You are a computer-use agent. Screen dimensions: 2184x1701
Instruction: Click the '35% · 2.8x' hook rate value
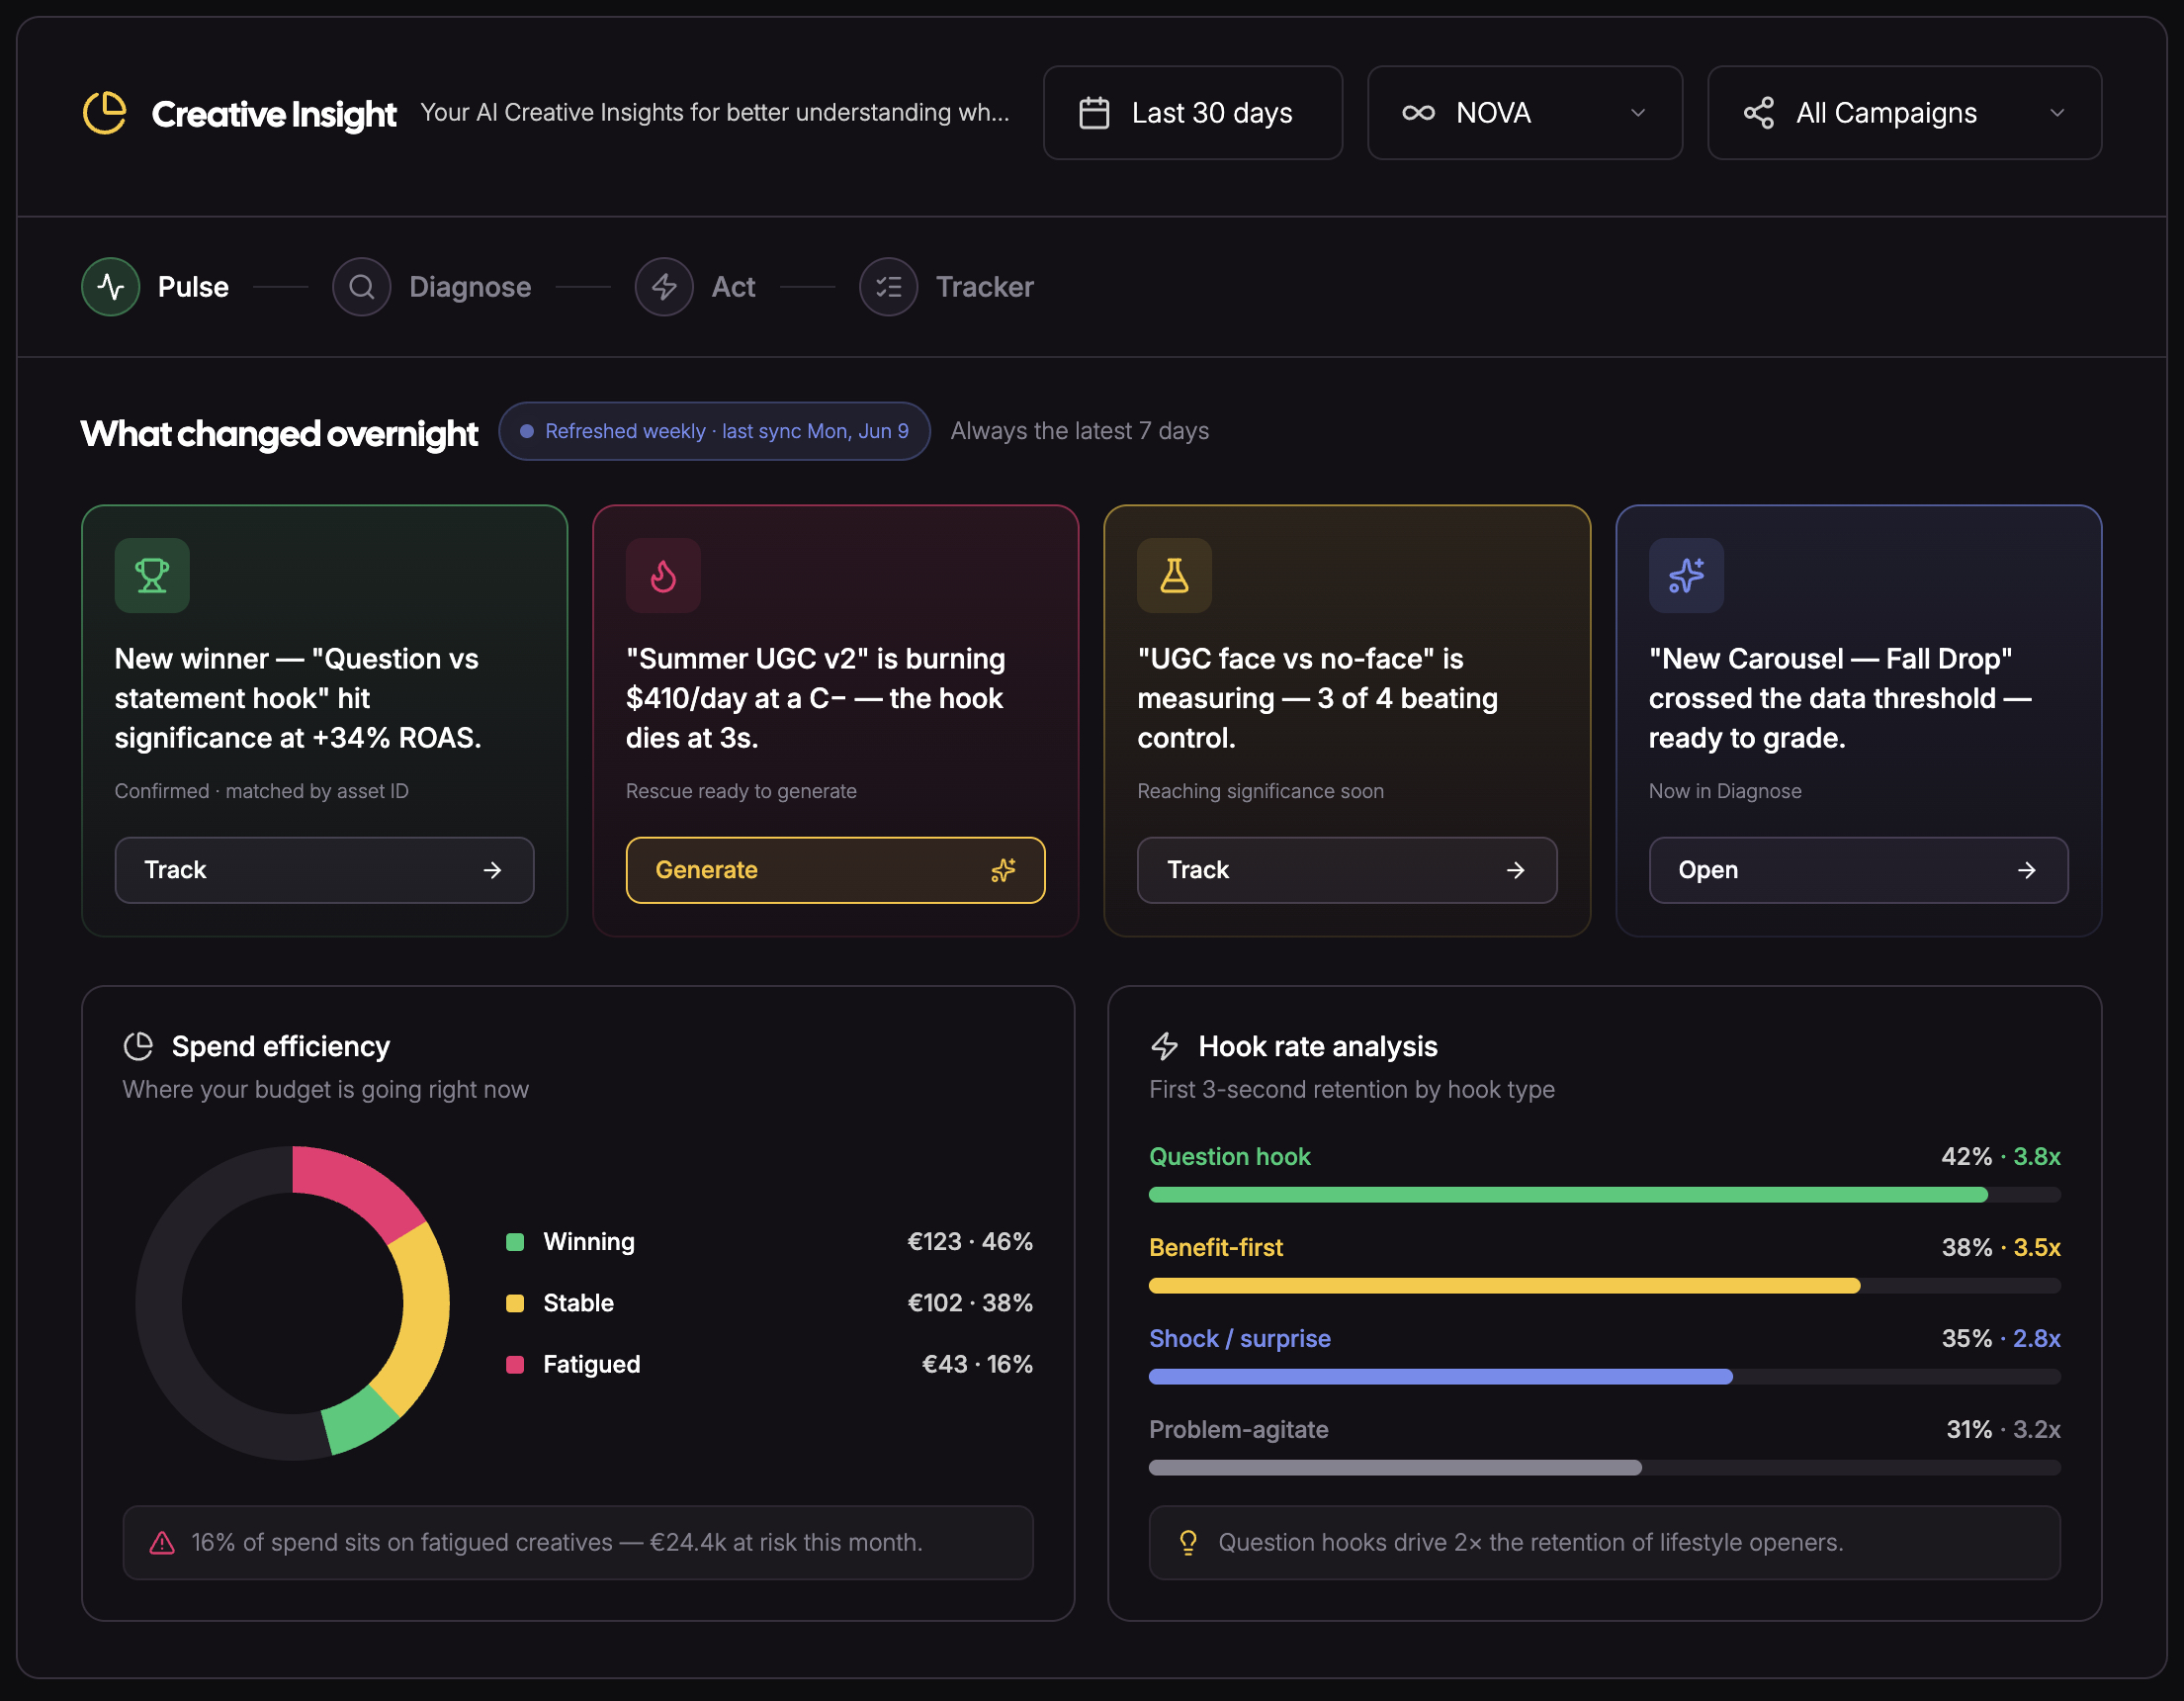(x=2000, y=1338)
